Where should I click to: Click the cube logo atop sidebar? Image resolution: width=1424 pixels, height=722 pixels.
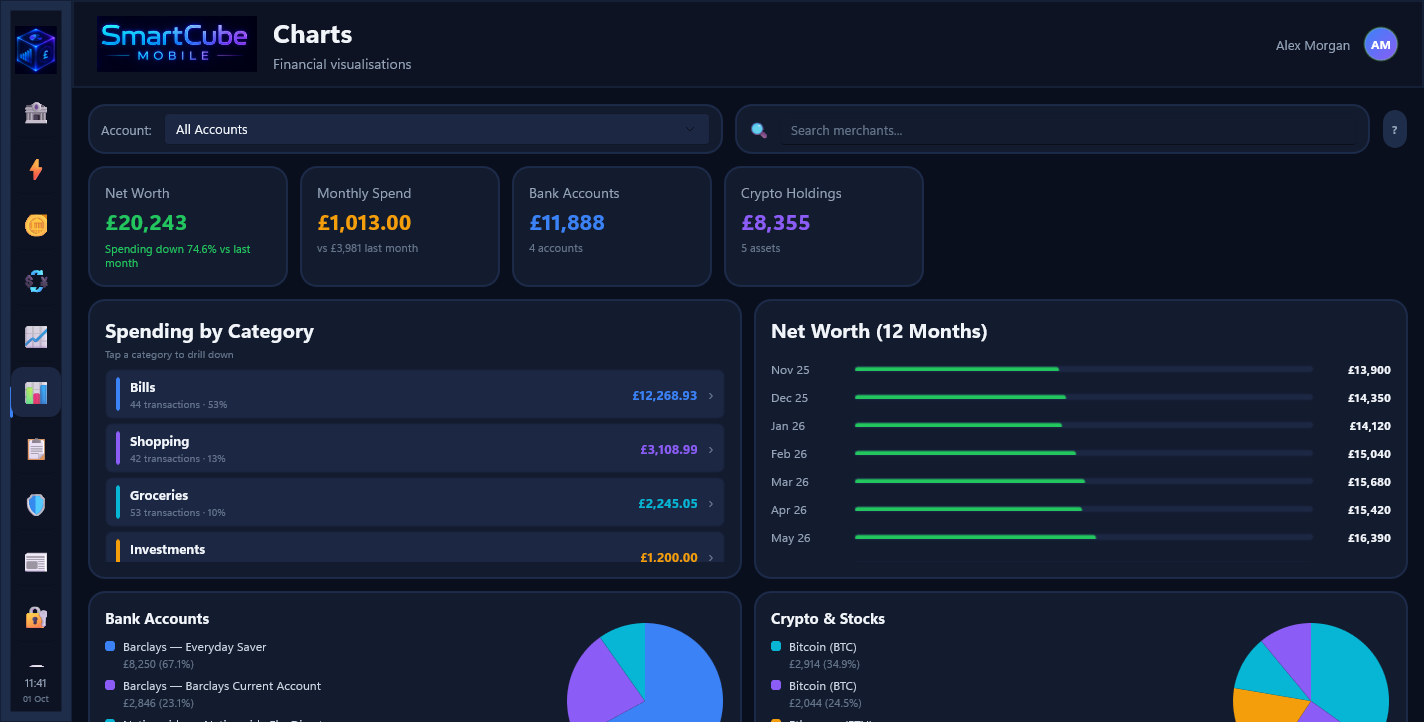point(36,50)
